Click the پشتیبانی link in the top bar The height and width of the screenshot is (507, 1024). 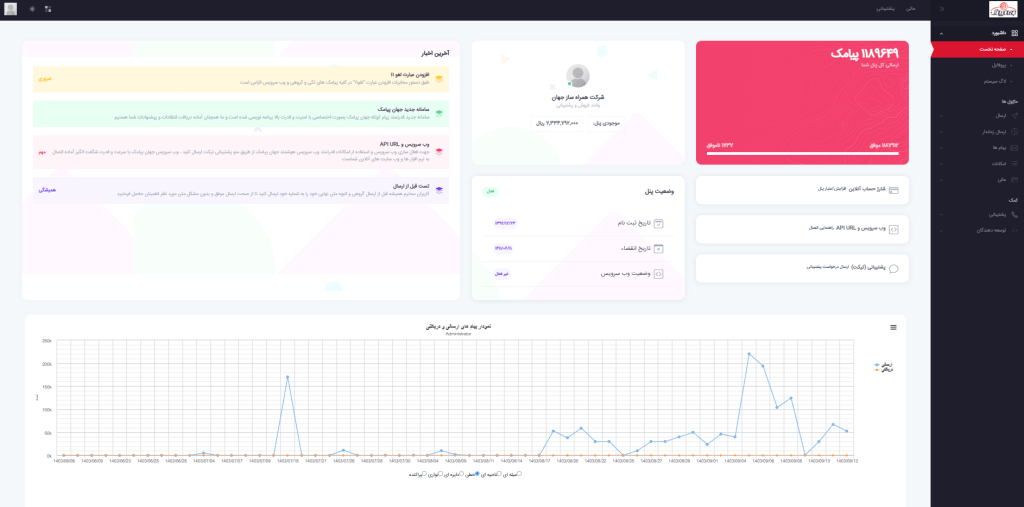pos(886,9)
